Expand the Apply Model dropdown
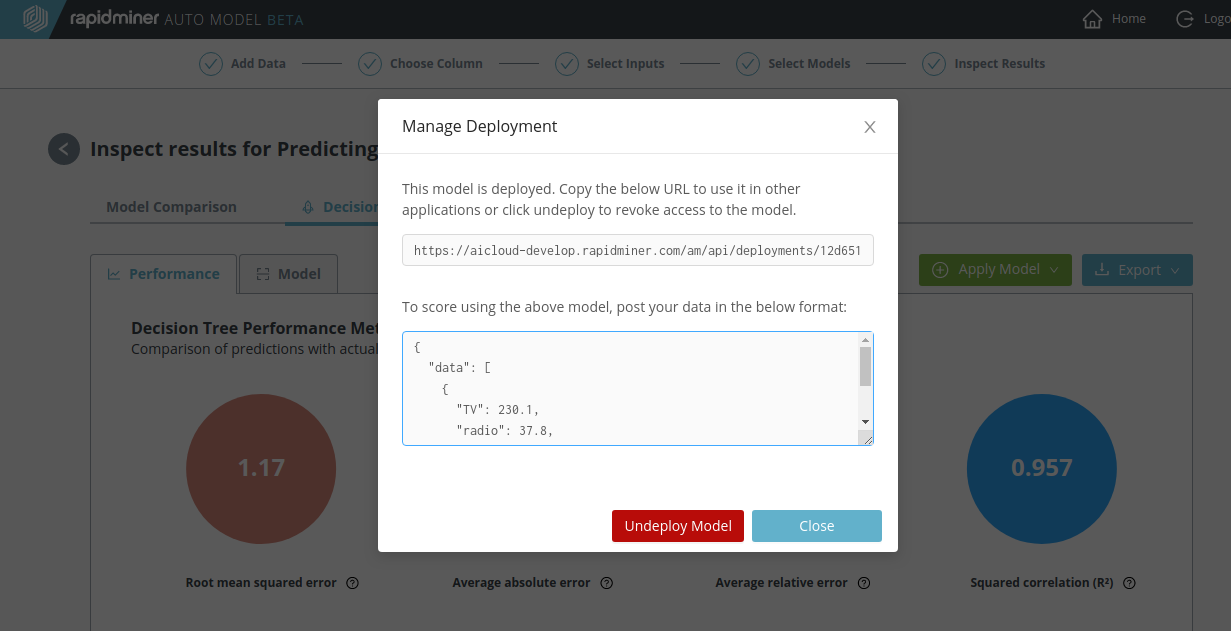The width and height of the screenshot is (1231, 631). pos(995,270)
